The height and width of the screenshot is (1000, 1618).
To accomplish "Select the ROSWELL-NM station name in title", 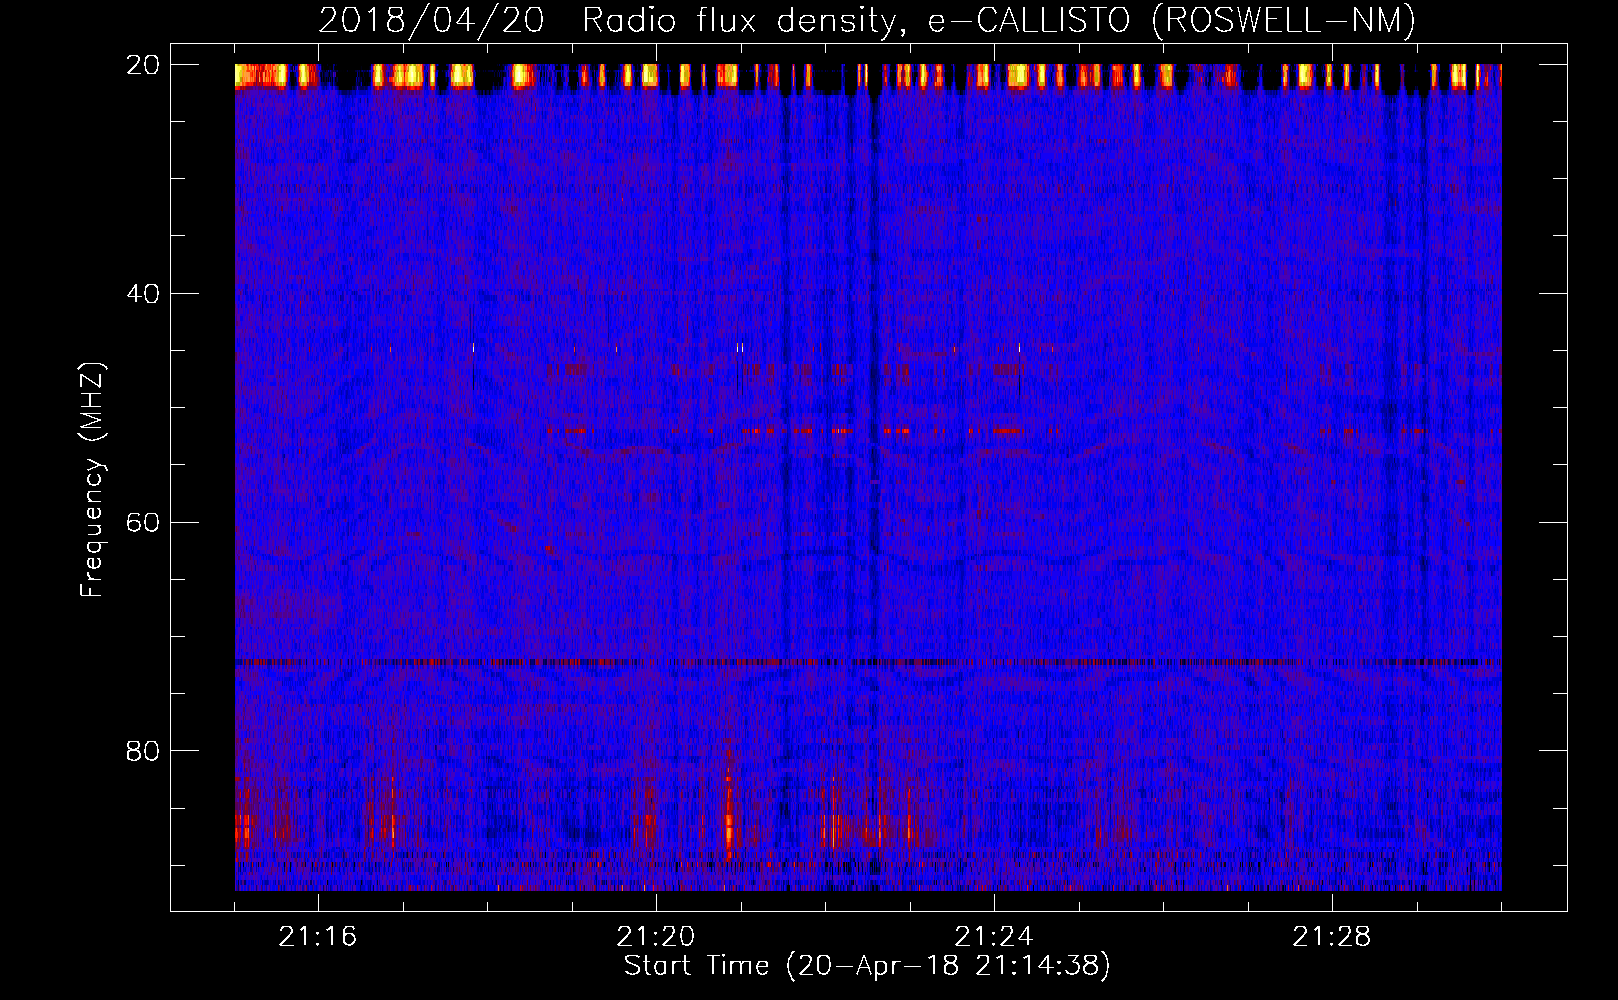I will [x=1283, y=20].
